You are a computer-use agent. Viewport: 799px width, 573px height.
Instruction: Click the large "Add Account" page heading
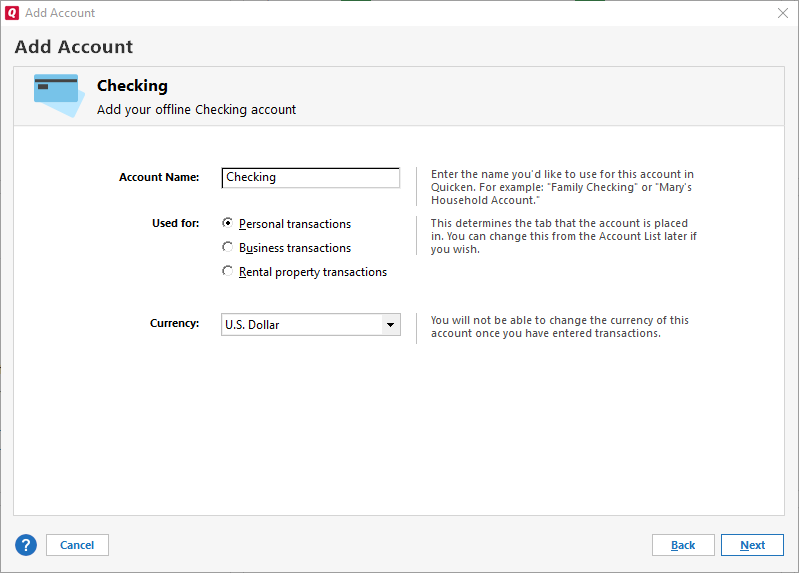click(x=74, y=47)
